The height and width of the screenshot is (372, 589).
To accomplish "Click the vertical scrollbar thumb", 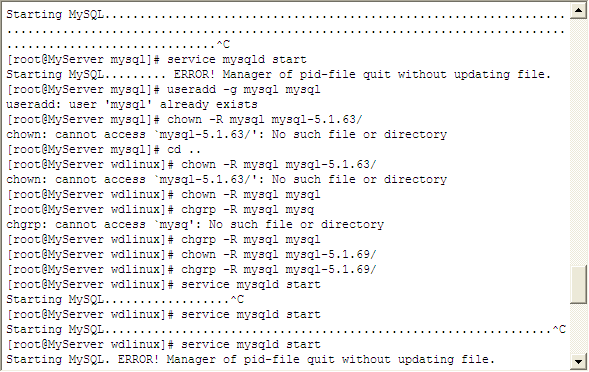I will [x=578, y=284].
